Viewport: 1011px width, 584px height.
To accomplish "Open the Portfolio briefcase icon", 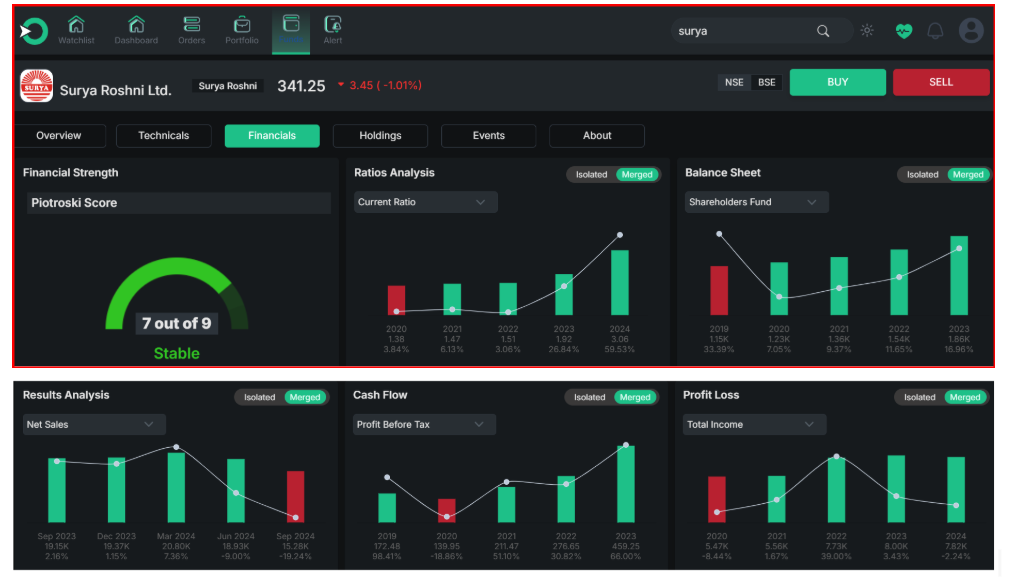I will 242,25.
